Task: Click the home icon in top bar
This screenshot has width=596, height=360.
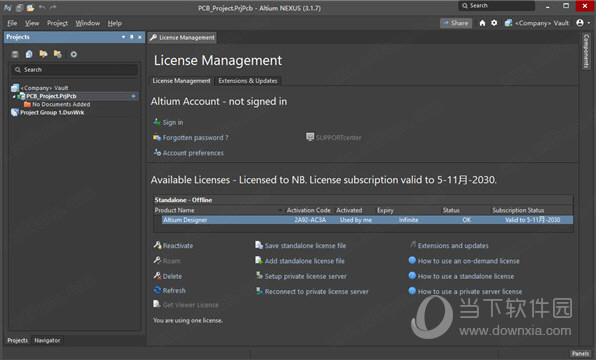Action: (x=482, y=23)
